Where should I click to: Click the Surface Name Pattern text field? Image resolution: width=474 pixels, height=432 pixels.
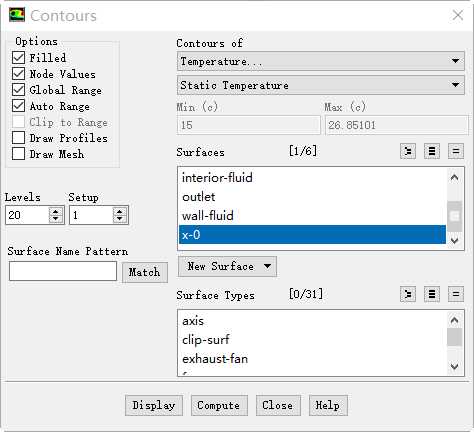63,271
